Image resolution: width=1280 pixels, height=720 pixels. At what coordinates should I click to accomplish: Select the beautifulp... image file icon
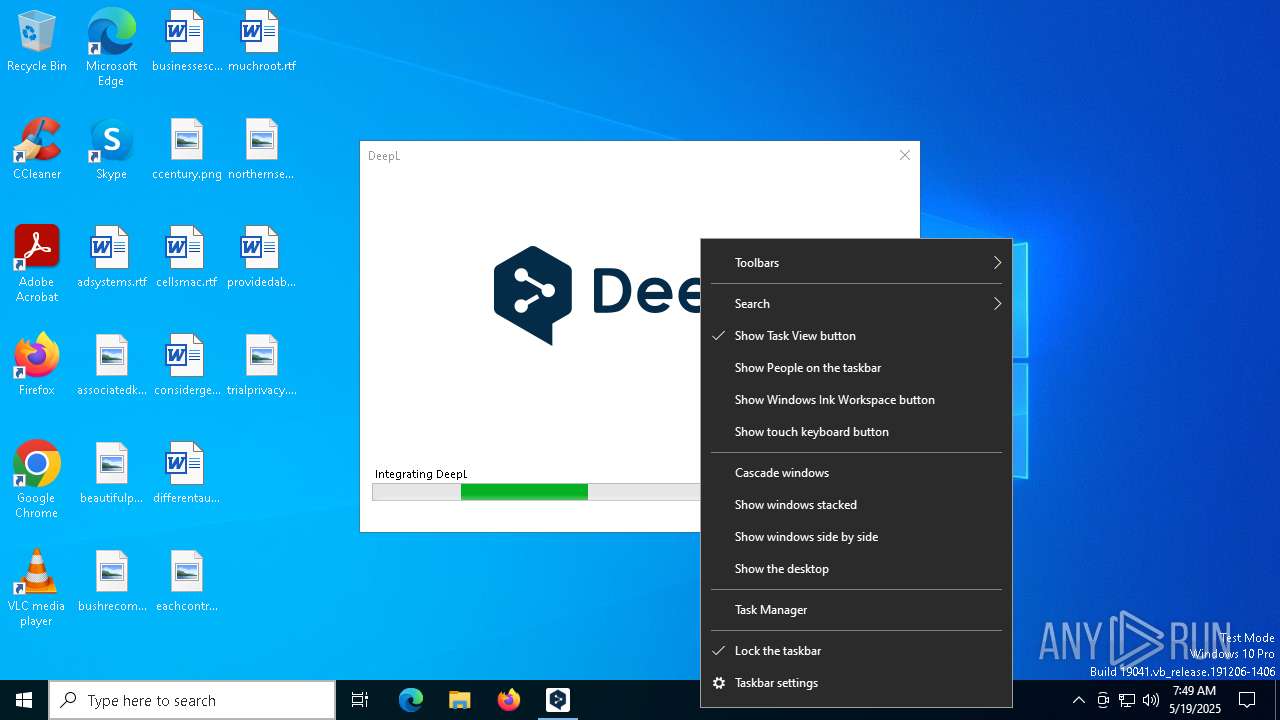click(x=111, y=473)
